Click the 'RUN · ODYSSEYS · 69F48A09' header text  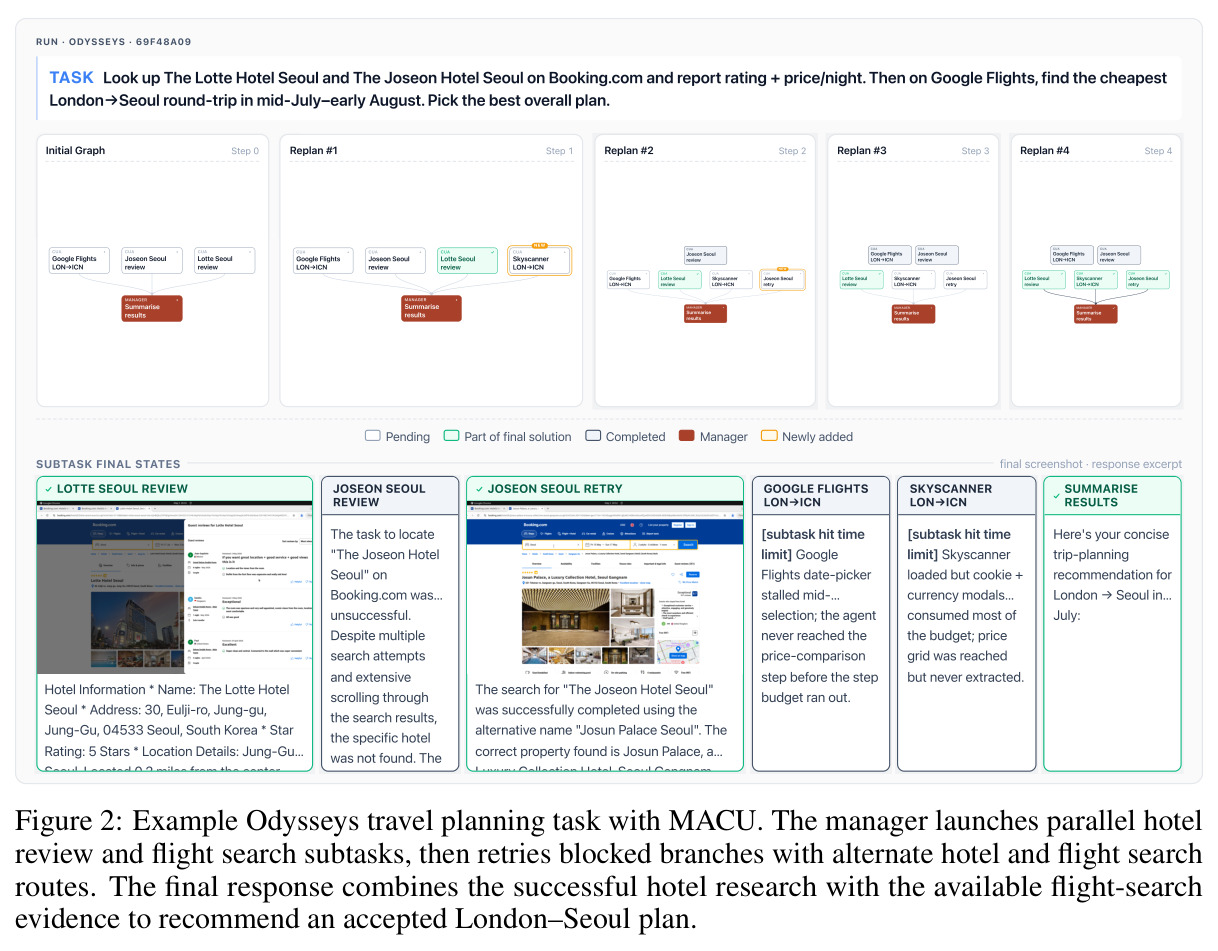(x=113, y=42)
